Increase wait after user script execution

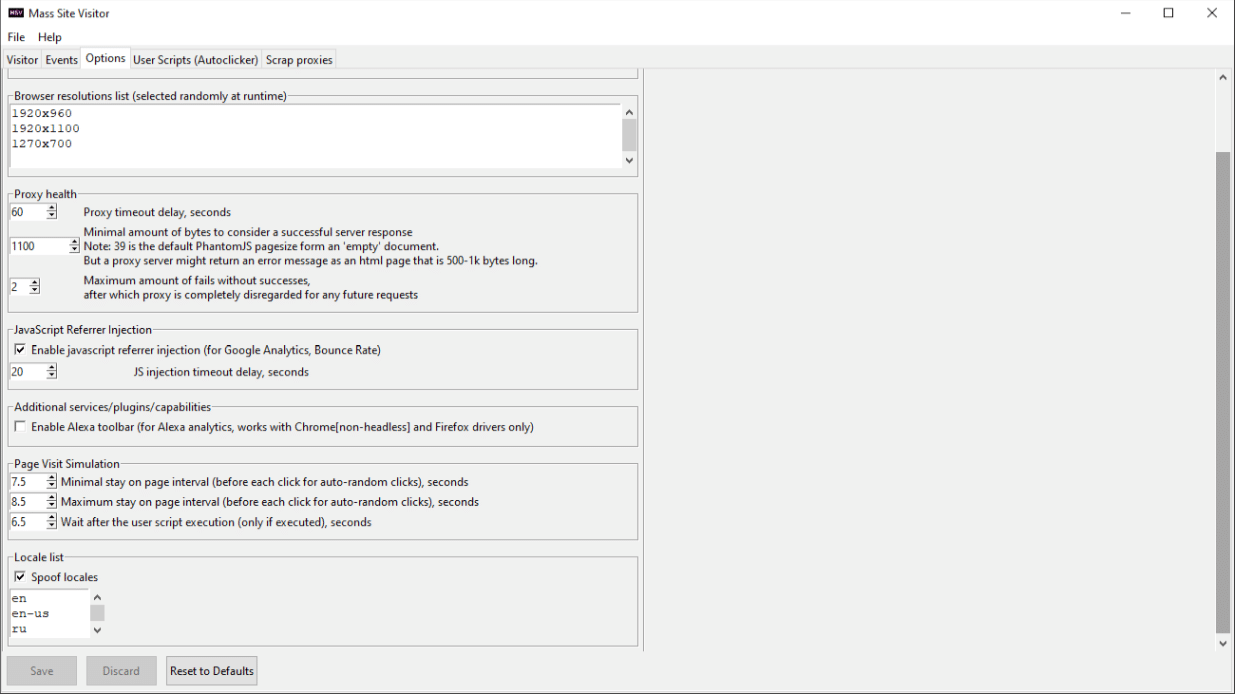tap(52, 518)
